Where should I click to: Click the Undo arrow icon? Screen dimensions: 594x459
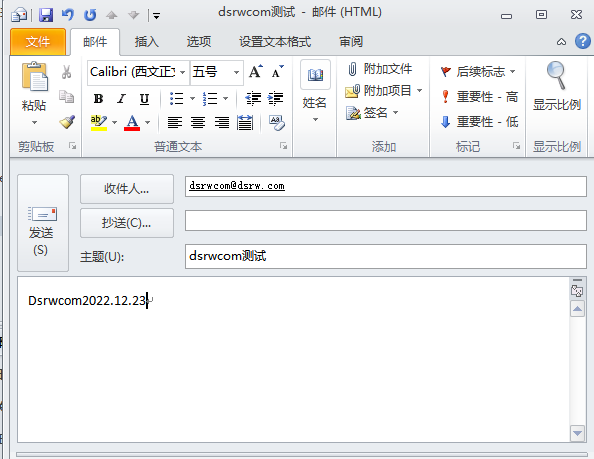click(68, 15)
